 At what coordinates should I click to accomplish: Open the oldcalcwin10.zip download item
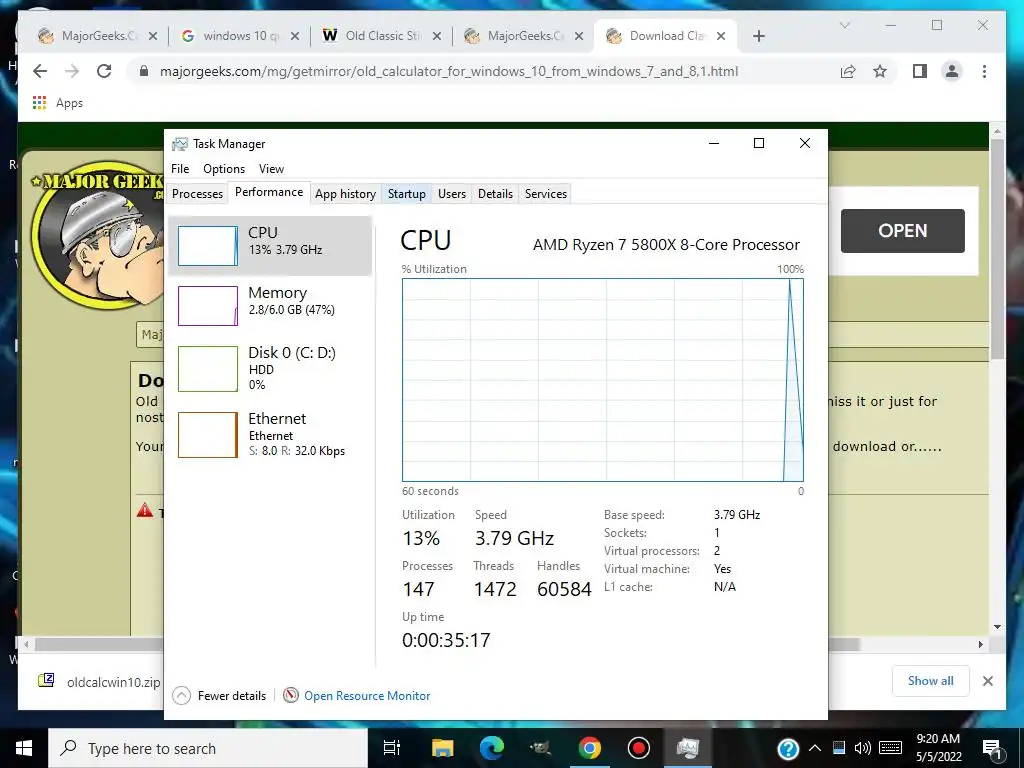click(x=101, y=682)
